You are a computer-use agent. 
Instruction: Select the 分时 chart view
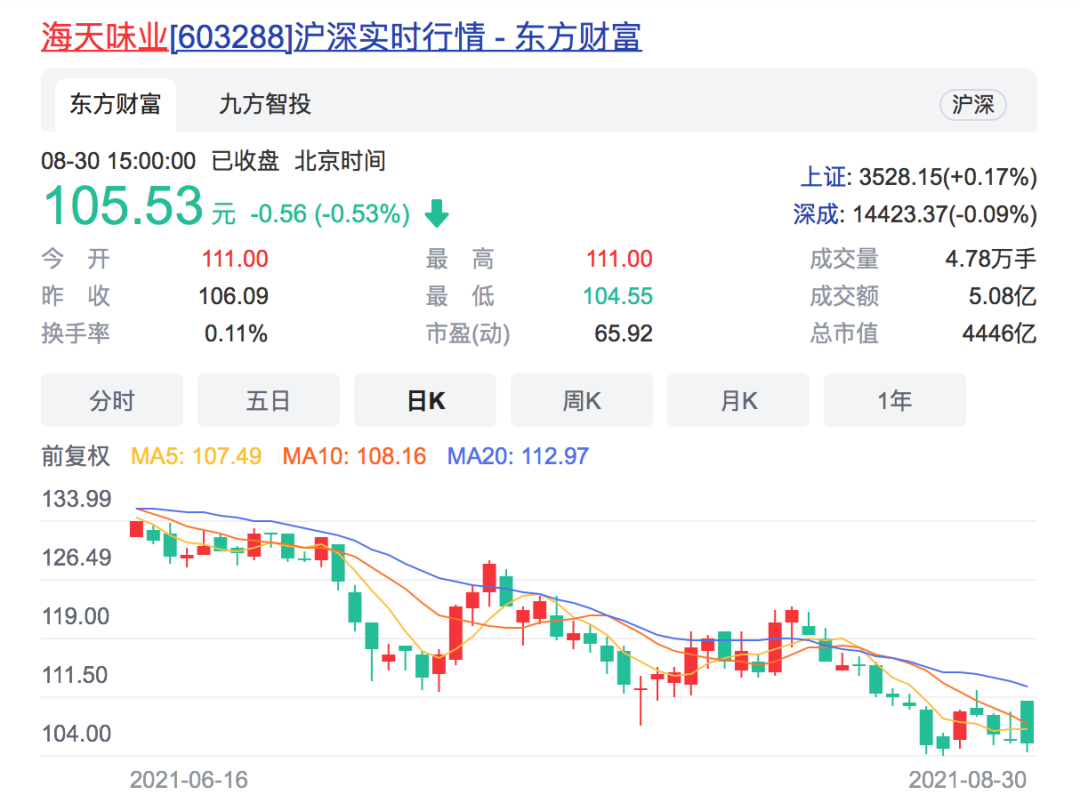point(112,401)
